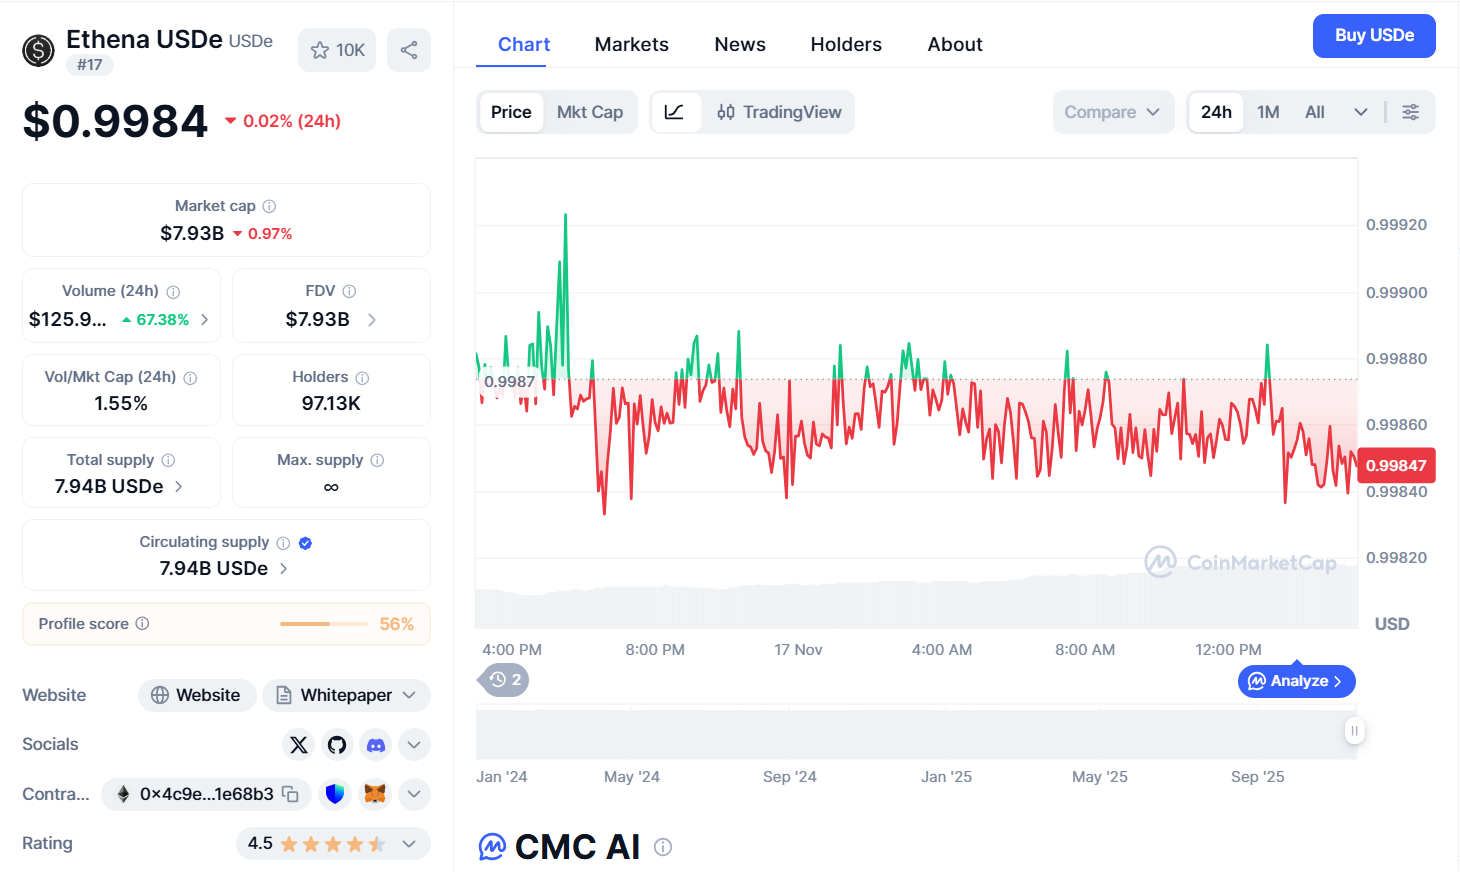Open chart settings sliders icon
The width and height of the screenshot is (1460, 872).
1410,112
